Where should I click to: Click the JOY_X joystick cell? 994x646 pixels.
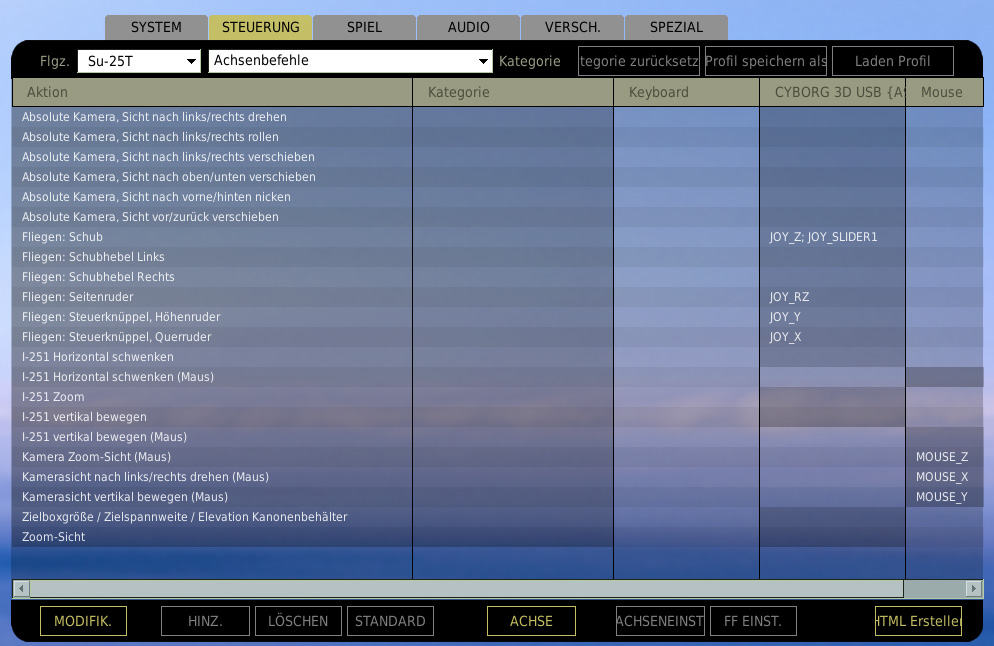(832, 337)
